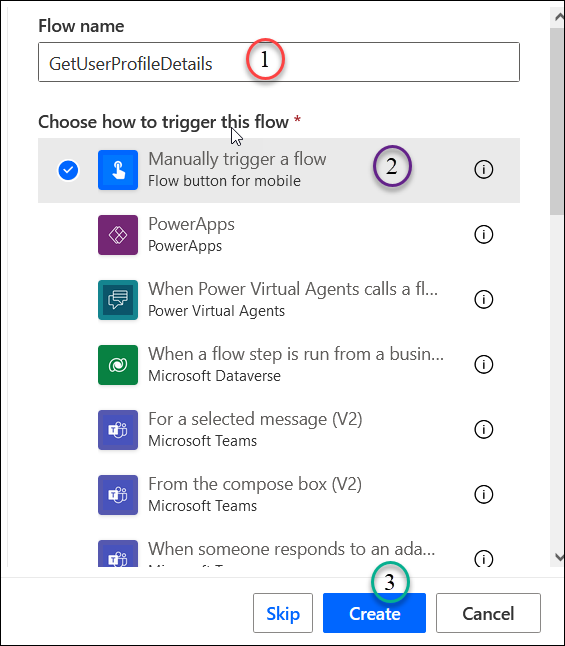This screenshot has width=565, height=646.
Task: View info for Power Virtual Agents trigger
Action: (x=483, y=299)
